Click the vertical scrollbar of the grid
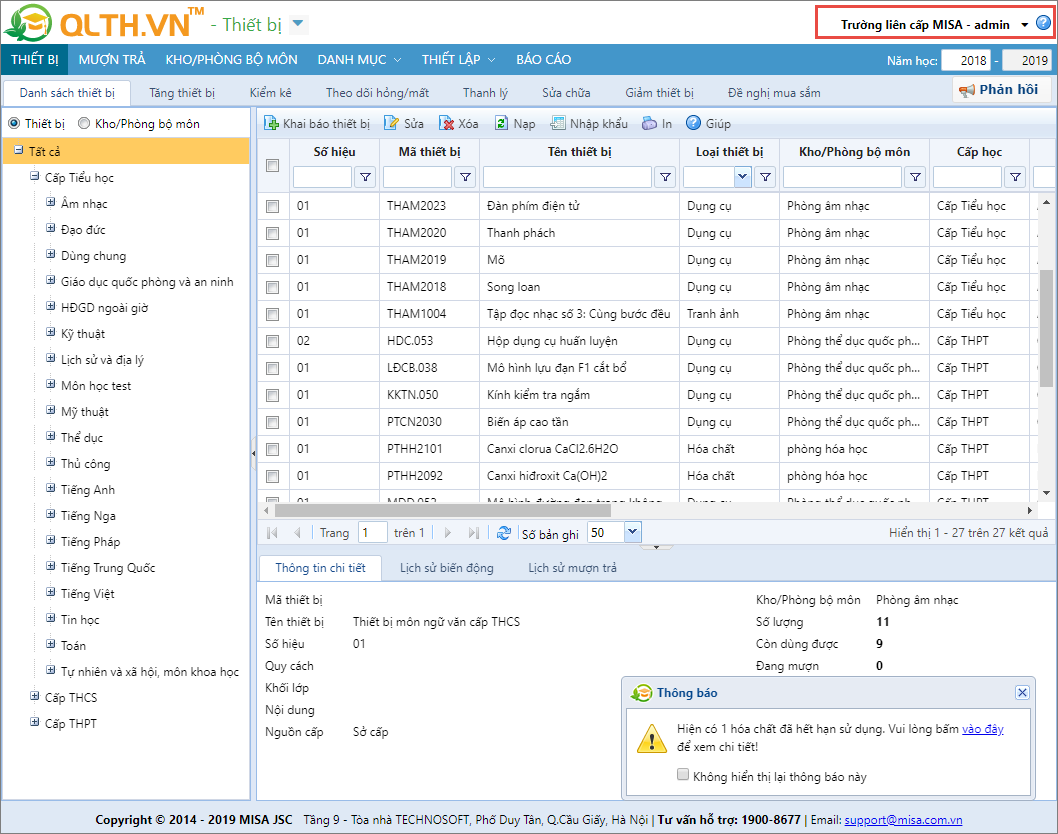This screenshot has height=834, width=1058. [x=1046, y=328]
